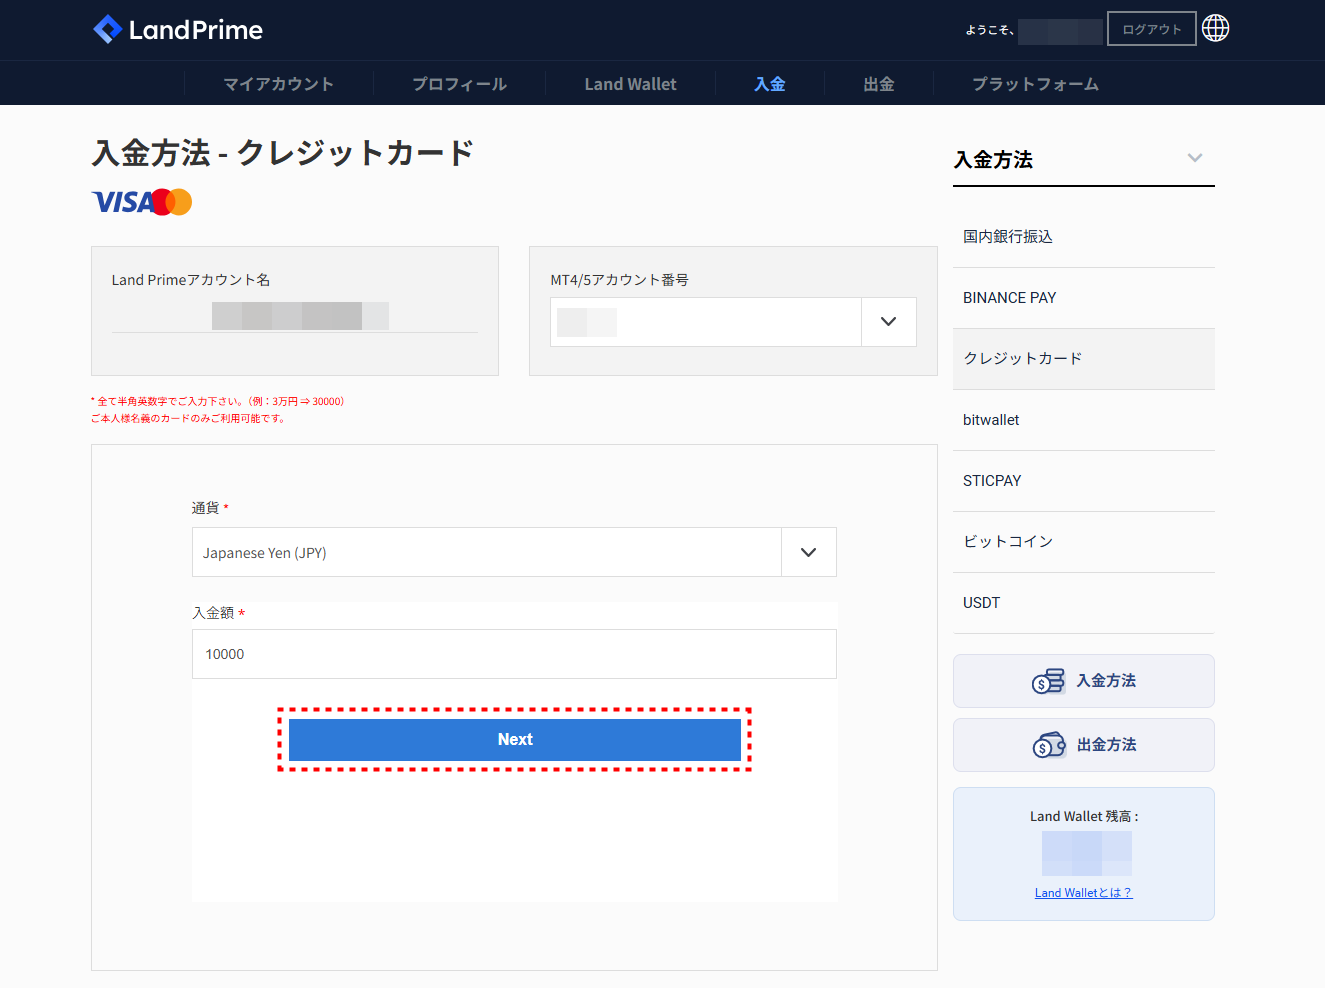Choose BINANCE PAY deposit method
Screen dimensions: 1325x988
[1084, 298]
